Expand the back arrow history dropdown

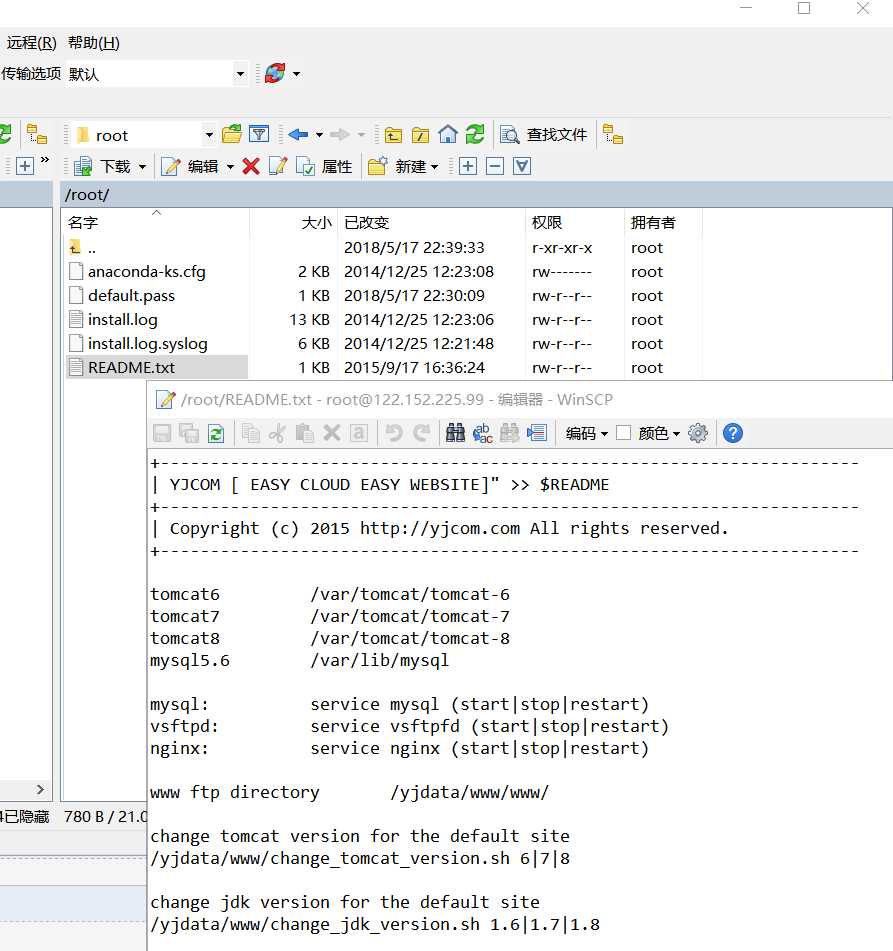pos(319,135)
